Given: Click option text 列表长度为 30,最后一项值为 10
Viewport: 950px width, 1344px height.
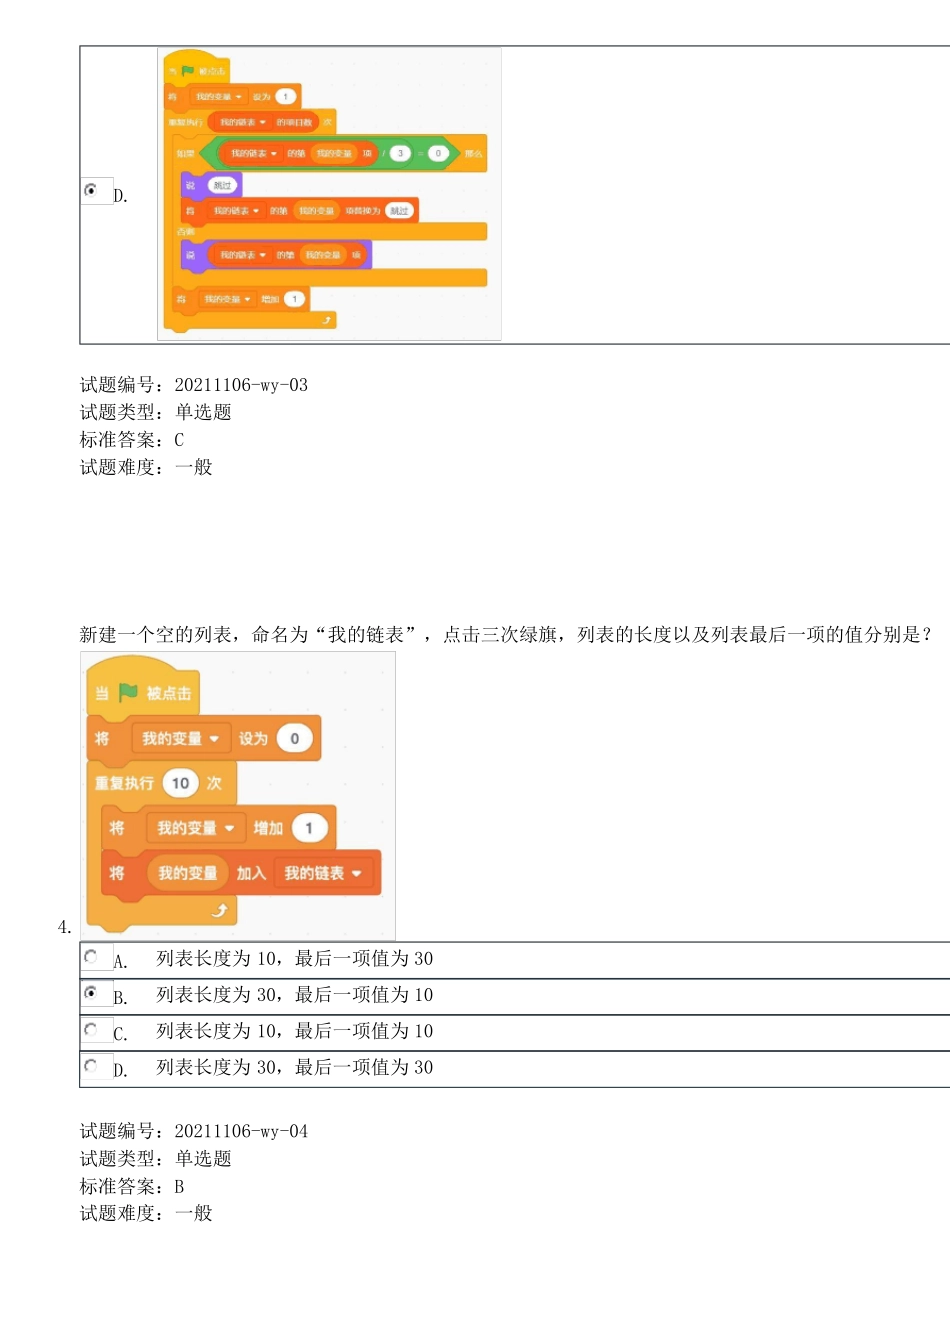Looking at the screenshot, I should click(295, 994).
